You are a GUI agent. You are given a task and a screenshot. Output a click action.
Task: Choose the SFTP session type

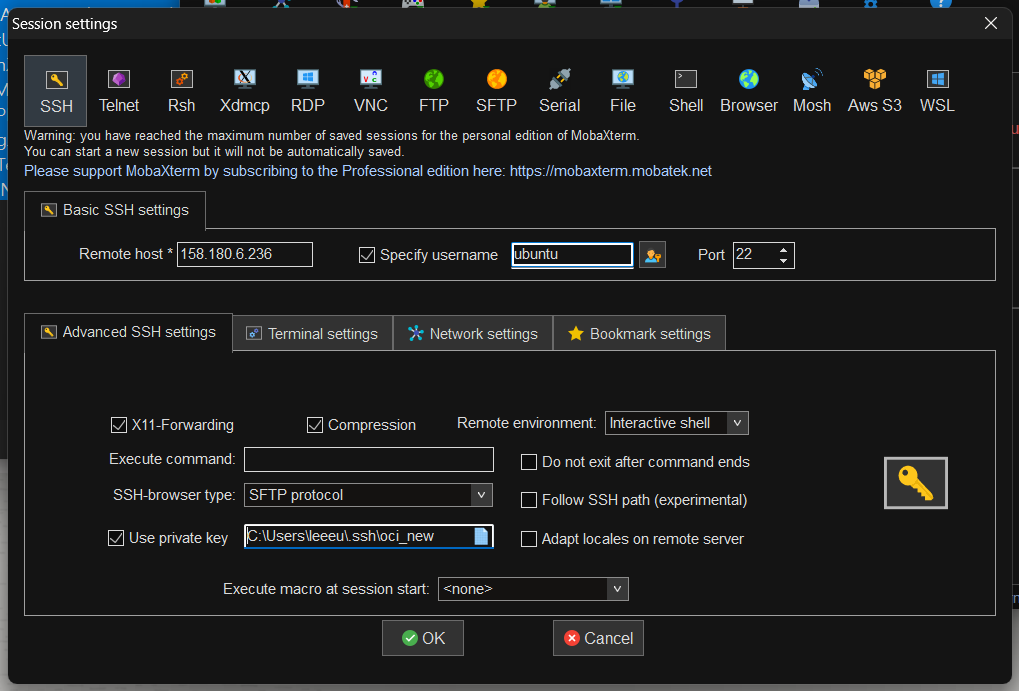click(497, 91)
